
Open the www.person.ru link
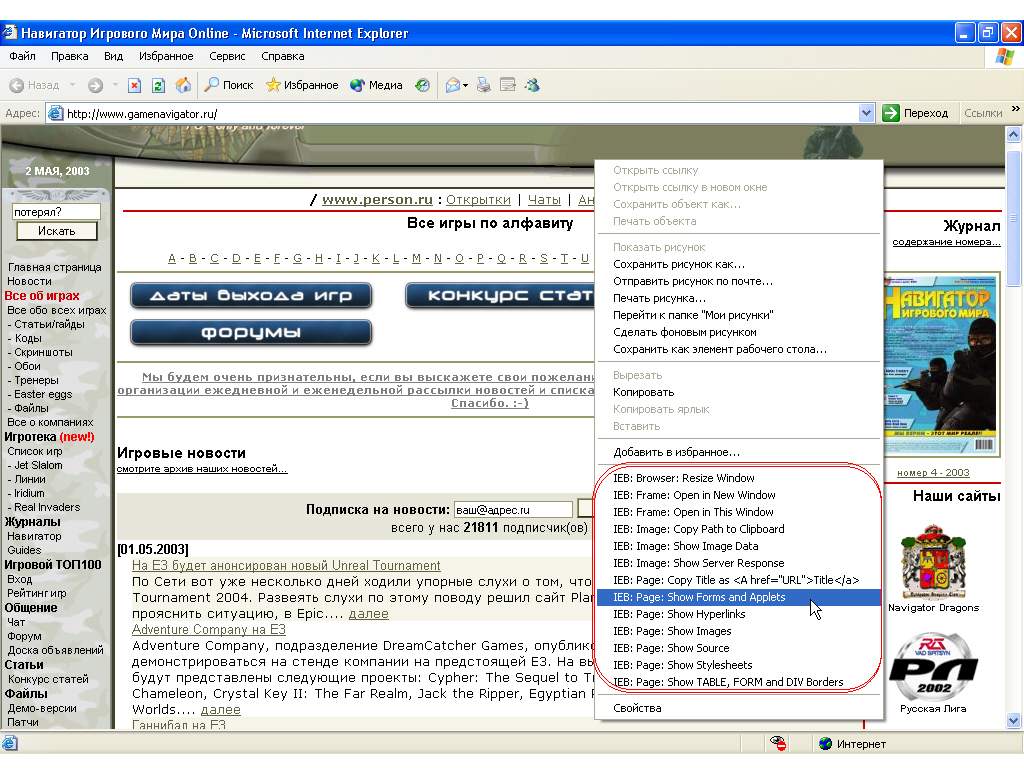377,199
